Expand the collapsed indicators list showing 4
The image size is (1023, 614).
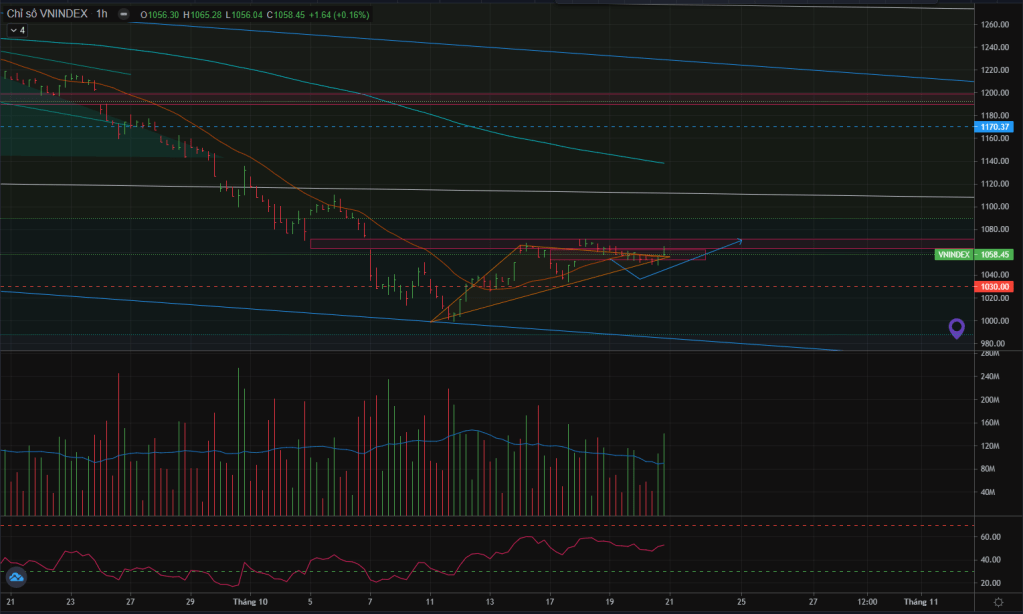point(16,31)
